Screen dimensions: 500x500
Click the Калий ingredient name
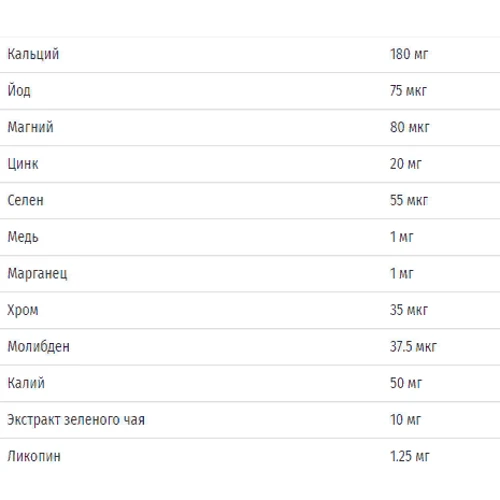tap(26, 383)
